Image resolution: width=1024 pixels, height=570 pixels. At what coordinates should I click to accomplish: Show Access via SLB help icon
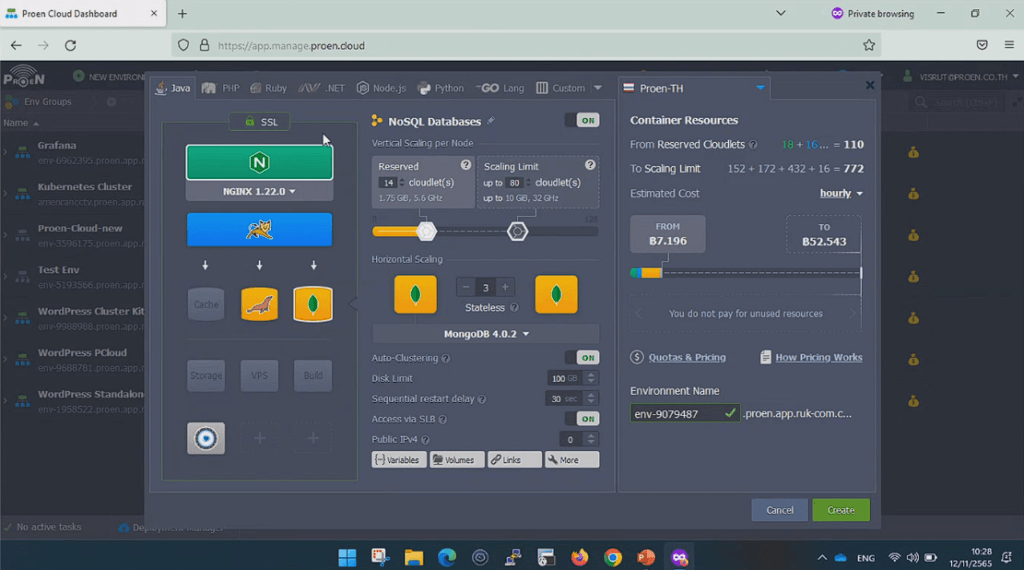pyautogui.click(x=443, y=419)
